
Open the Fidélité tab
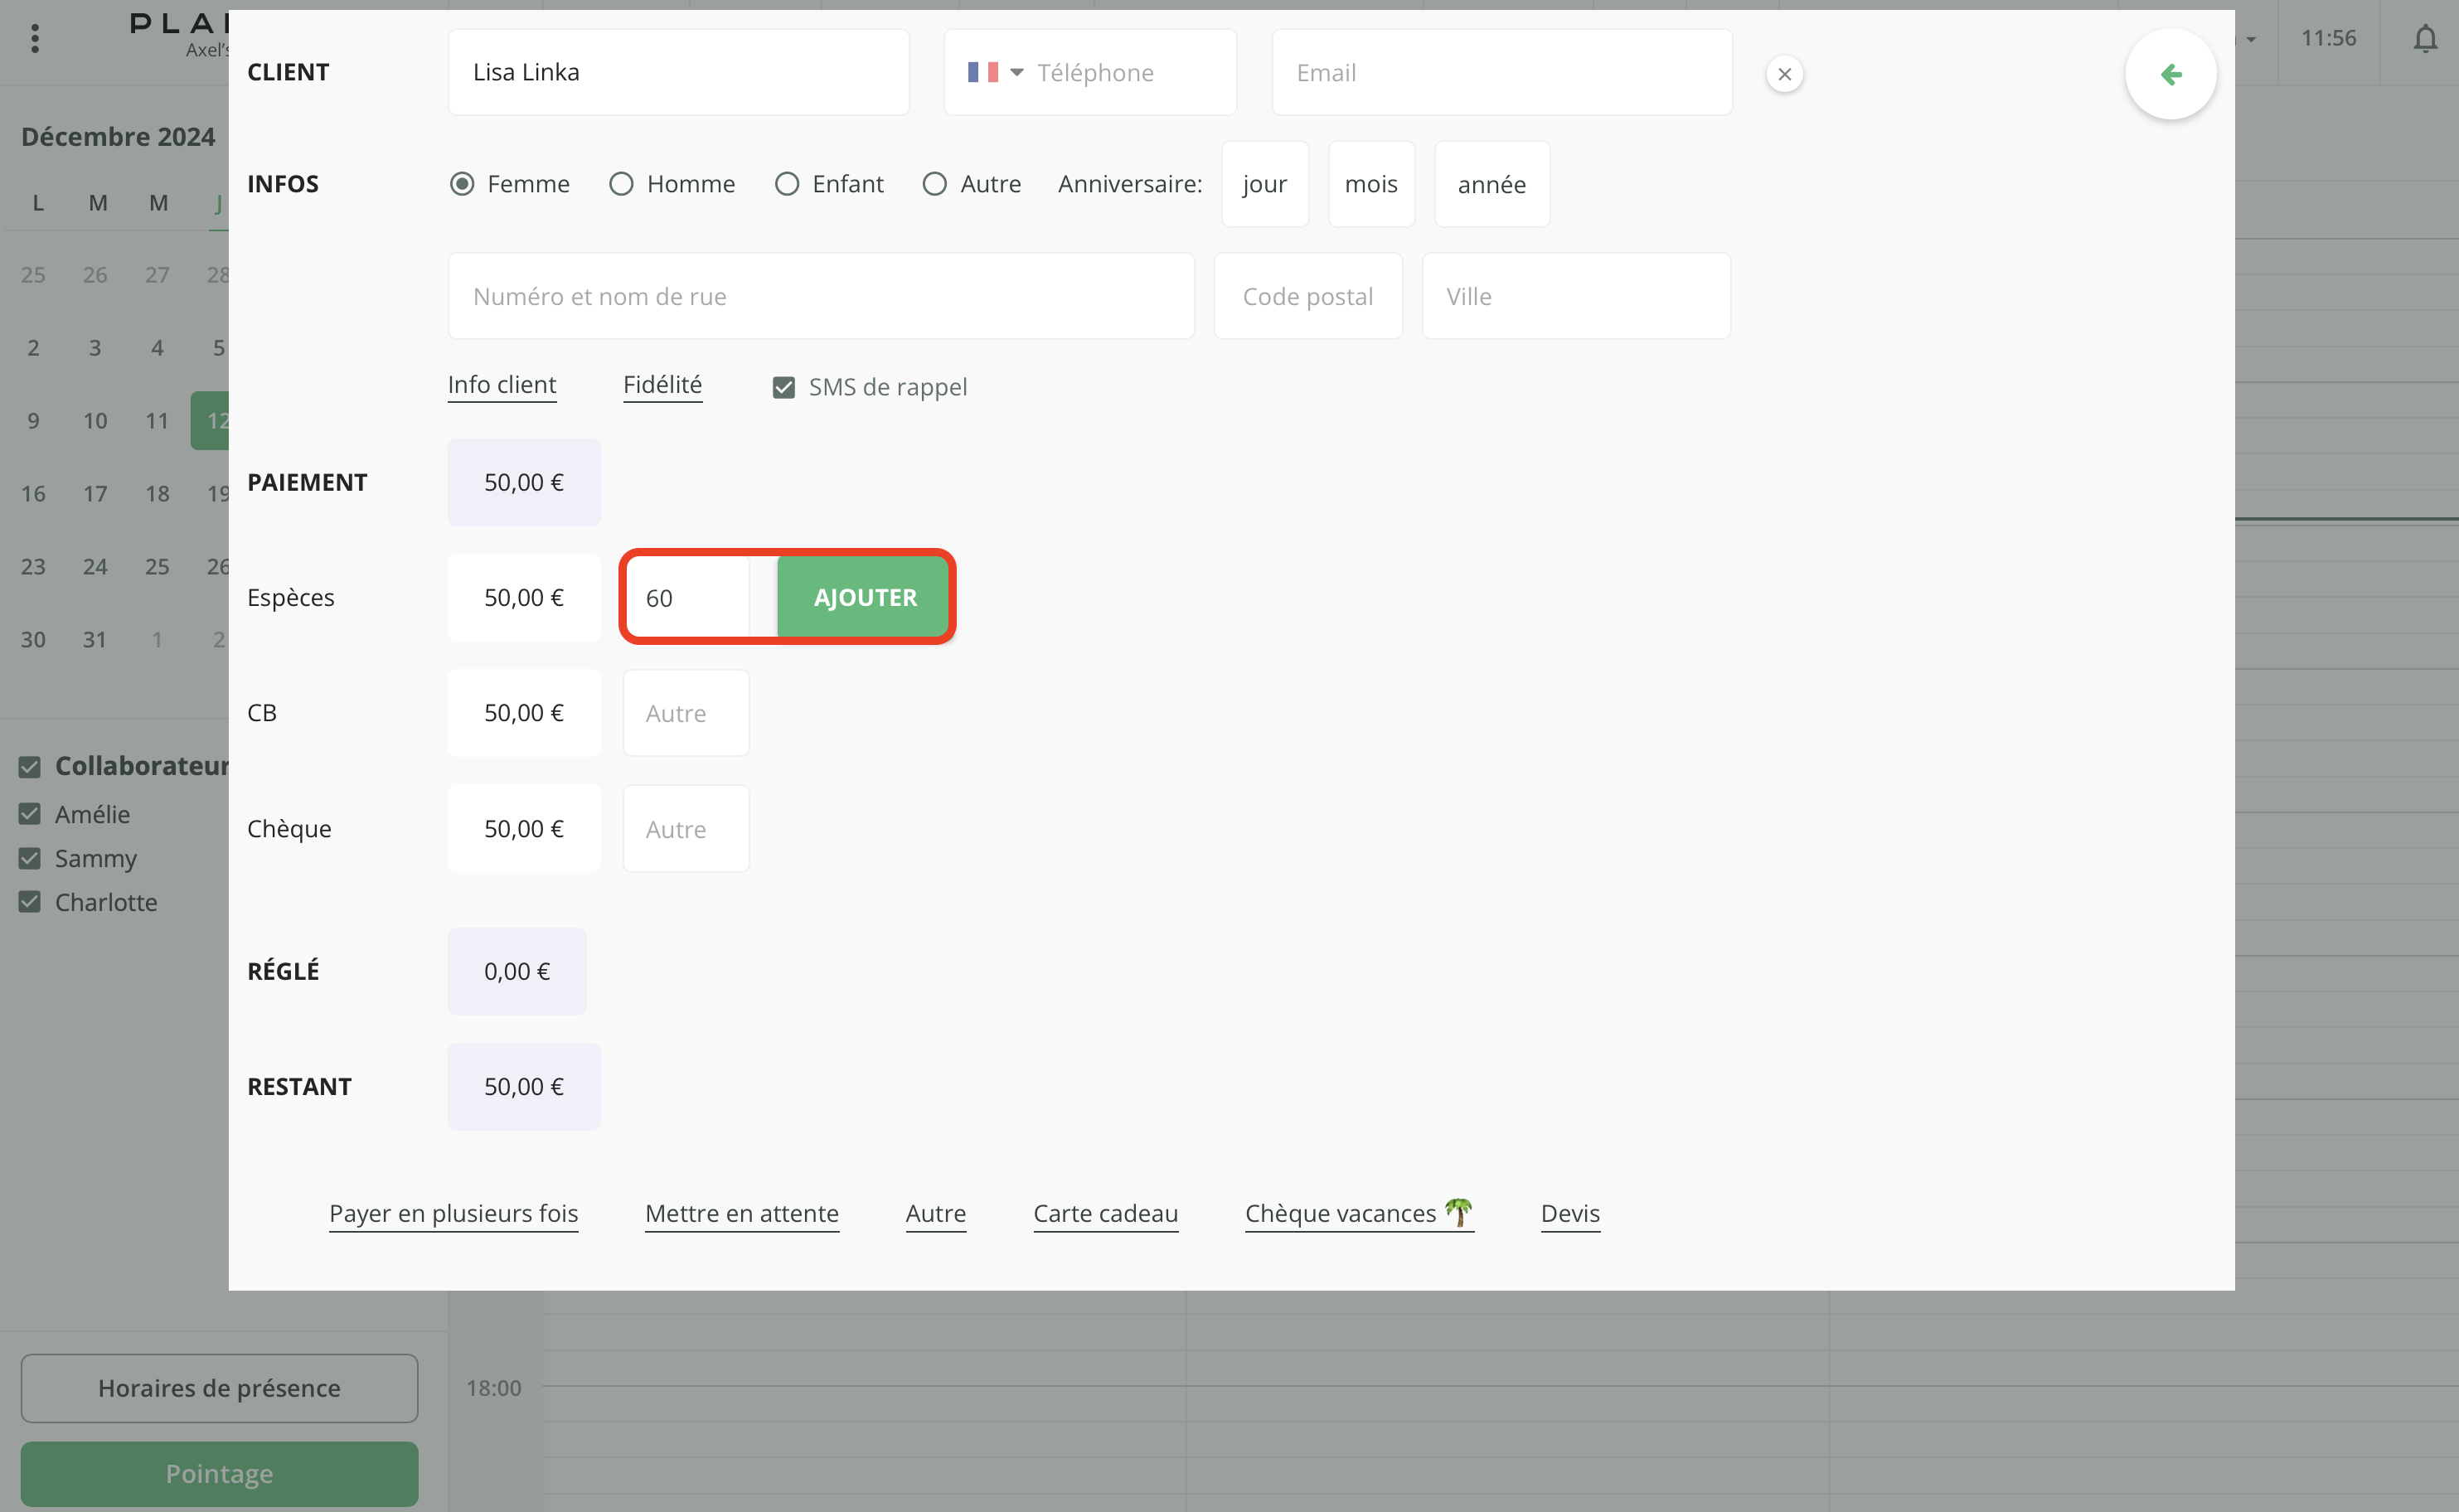pyautogui.click(x=662, y=385)
